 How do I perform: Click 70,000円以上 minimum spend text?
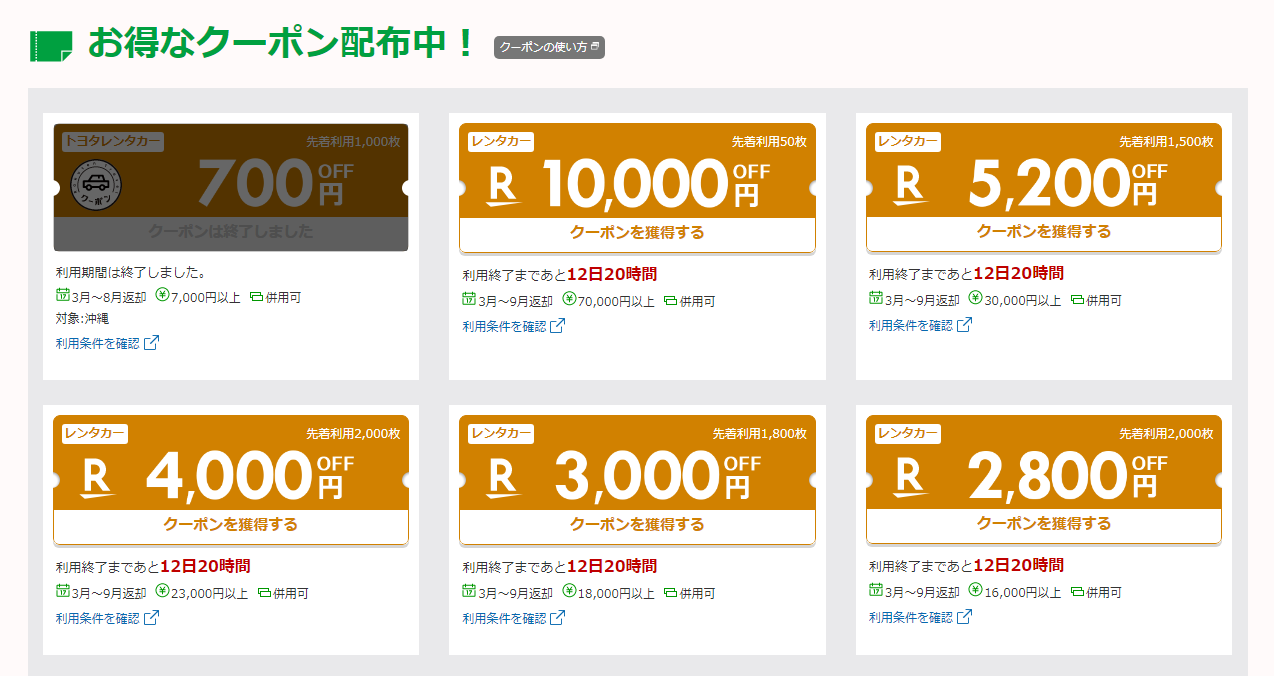(616, 301)
